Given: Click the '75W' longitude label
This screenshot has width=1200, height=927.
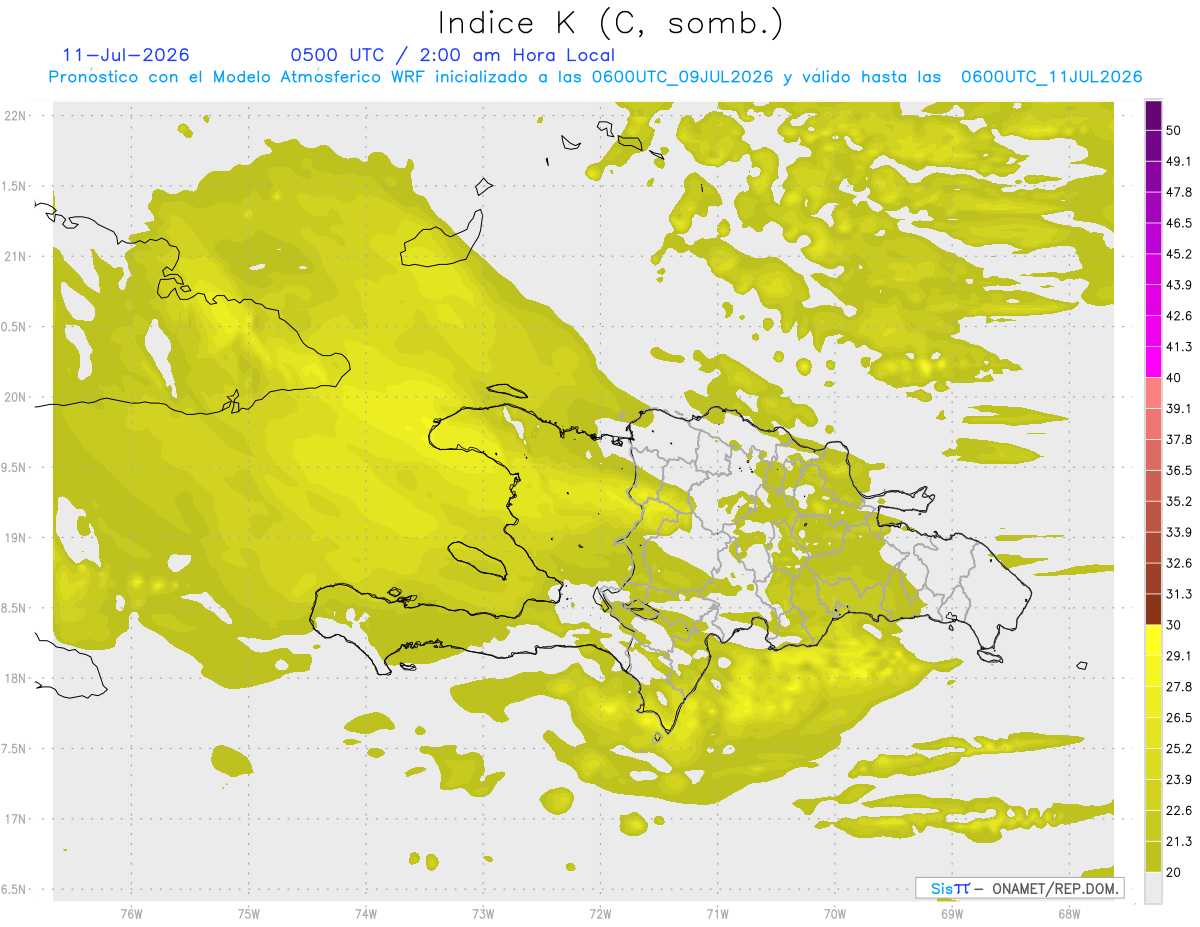Looking at the screenshot, I should (249, 914).
